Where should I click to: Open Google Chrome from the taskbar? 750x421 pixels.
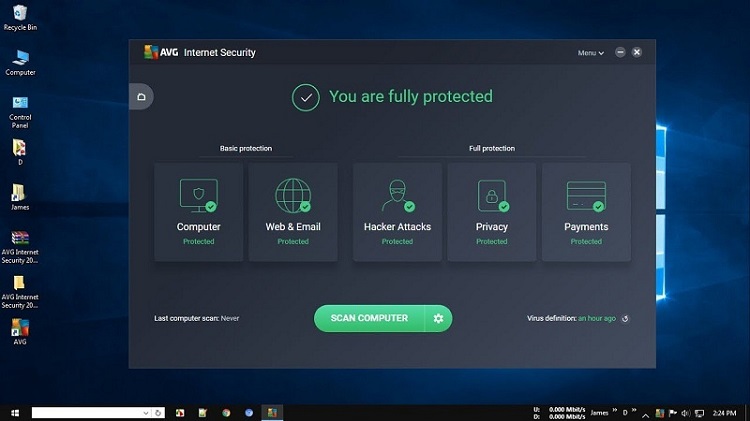tap(226, 413)
